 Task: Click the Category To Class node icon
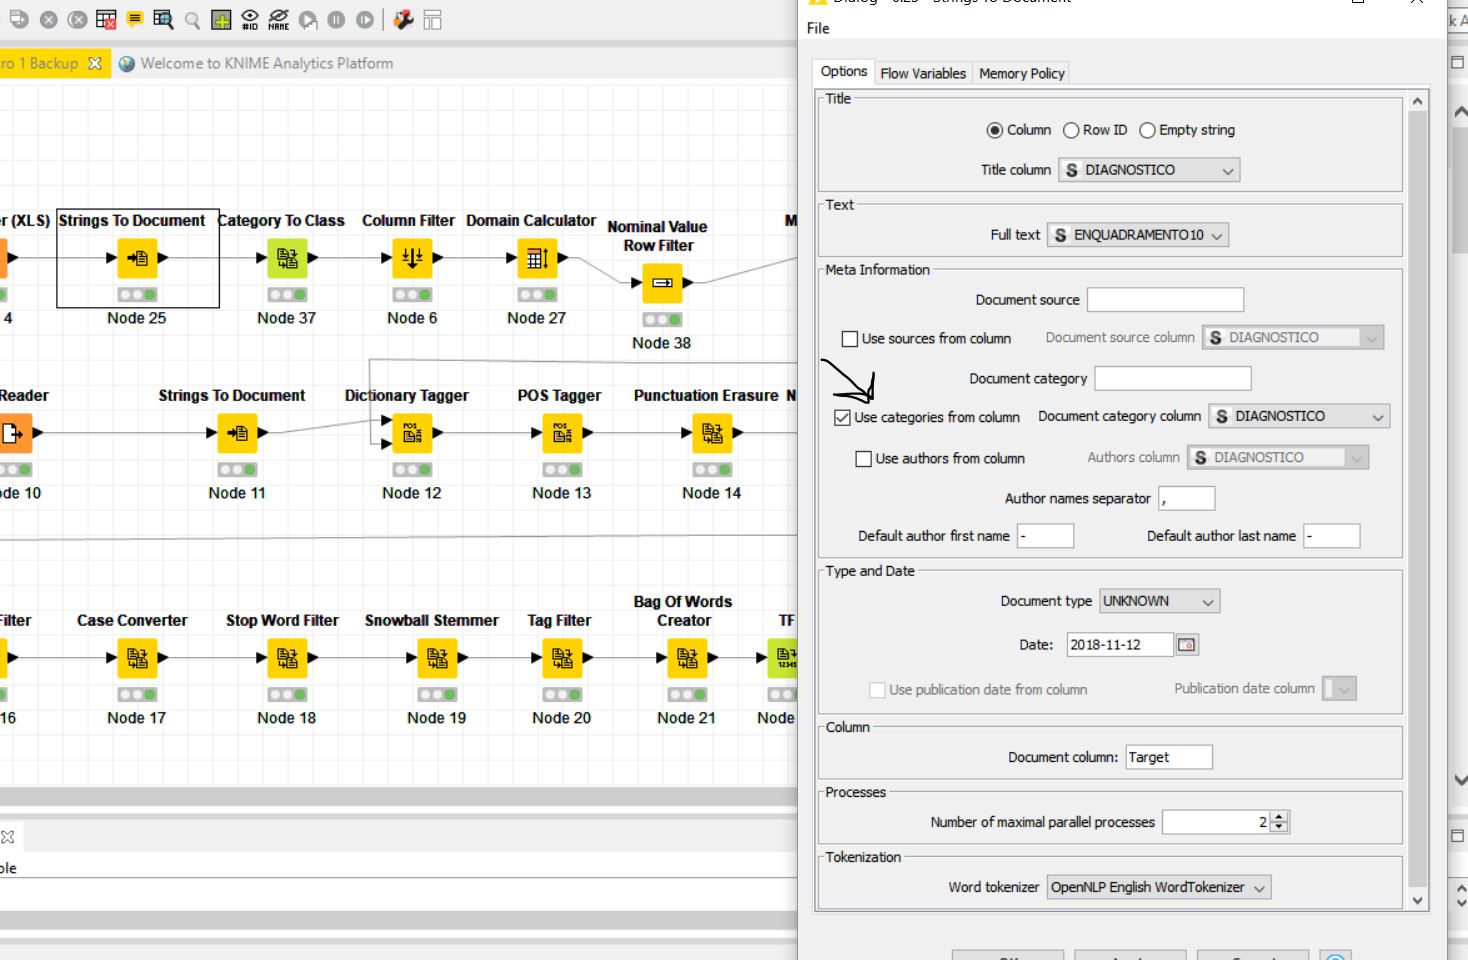[x=287, y=258]
